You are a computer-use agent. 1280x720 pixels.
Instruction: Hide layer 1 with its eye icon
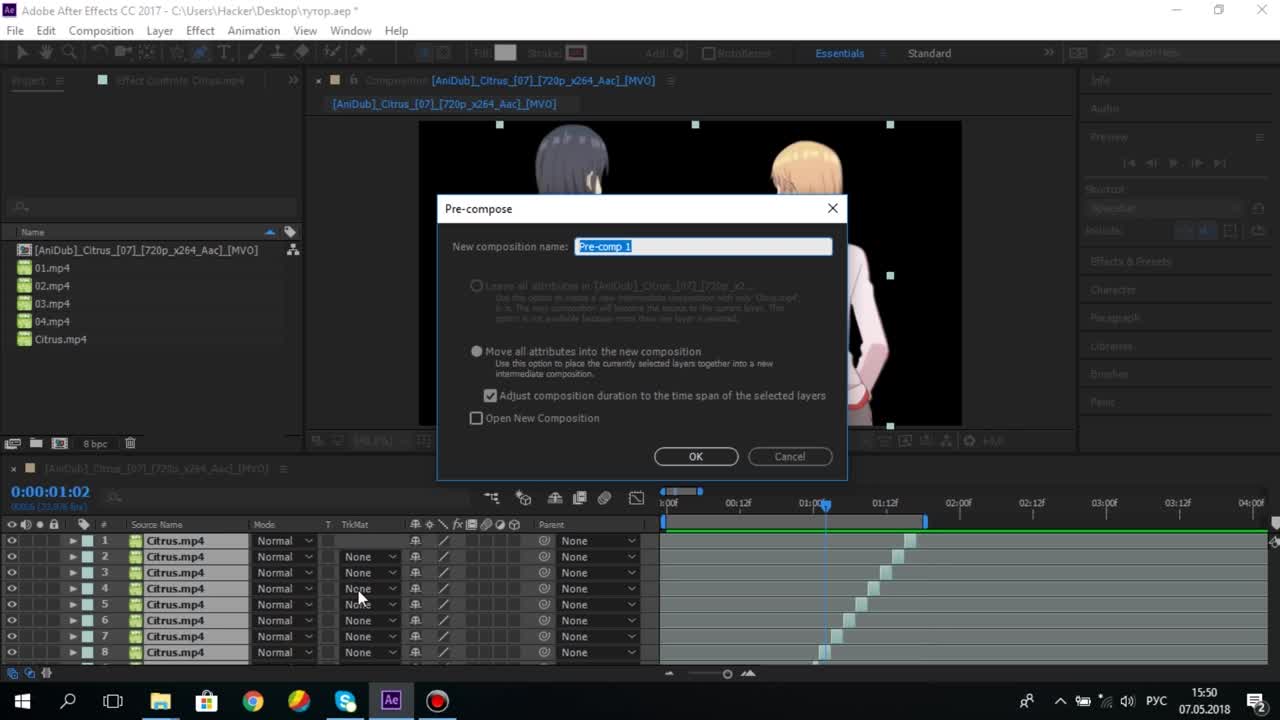[12, 541]
